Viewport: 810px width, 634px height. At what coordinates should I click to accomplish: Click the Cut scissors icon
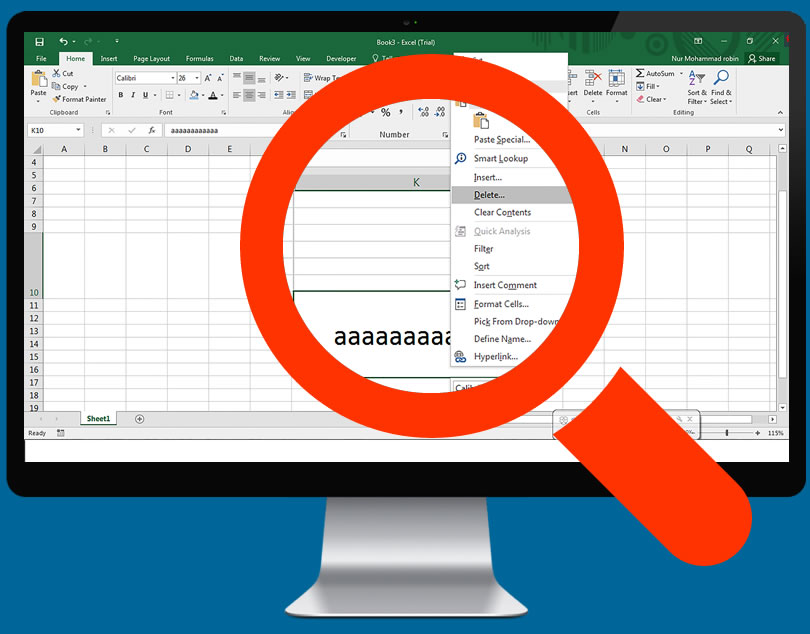(56, 74)
